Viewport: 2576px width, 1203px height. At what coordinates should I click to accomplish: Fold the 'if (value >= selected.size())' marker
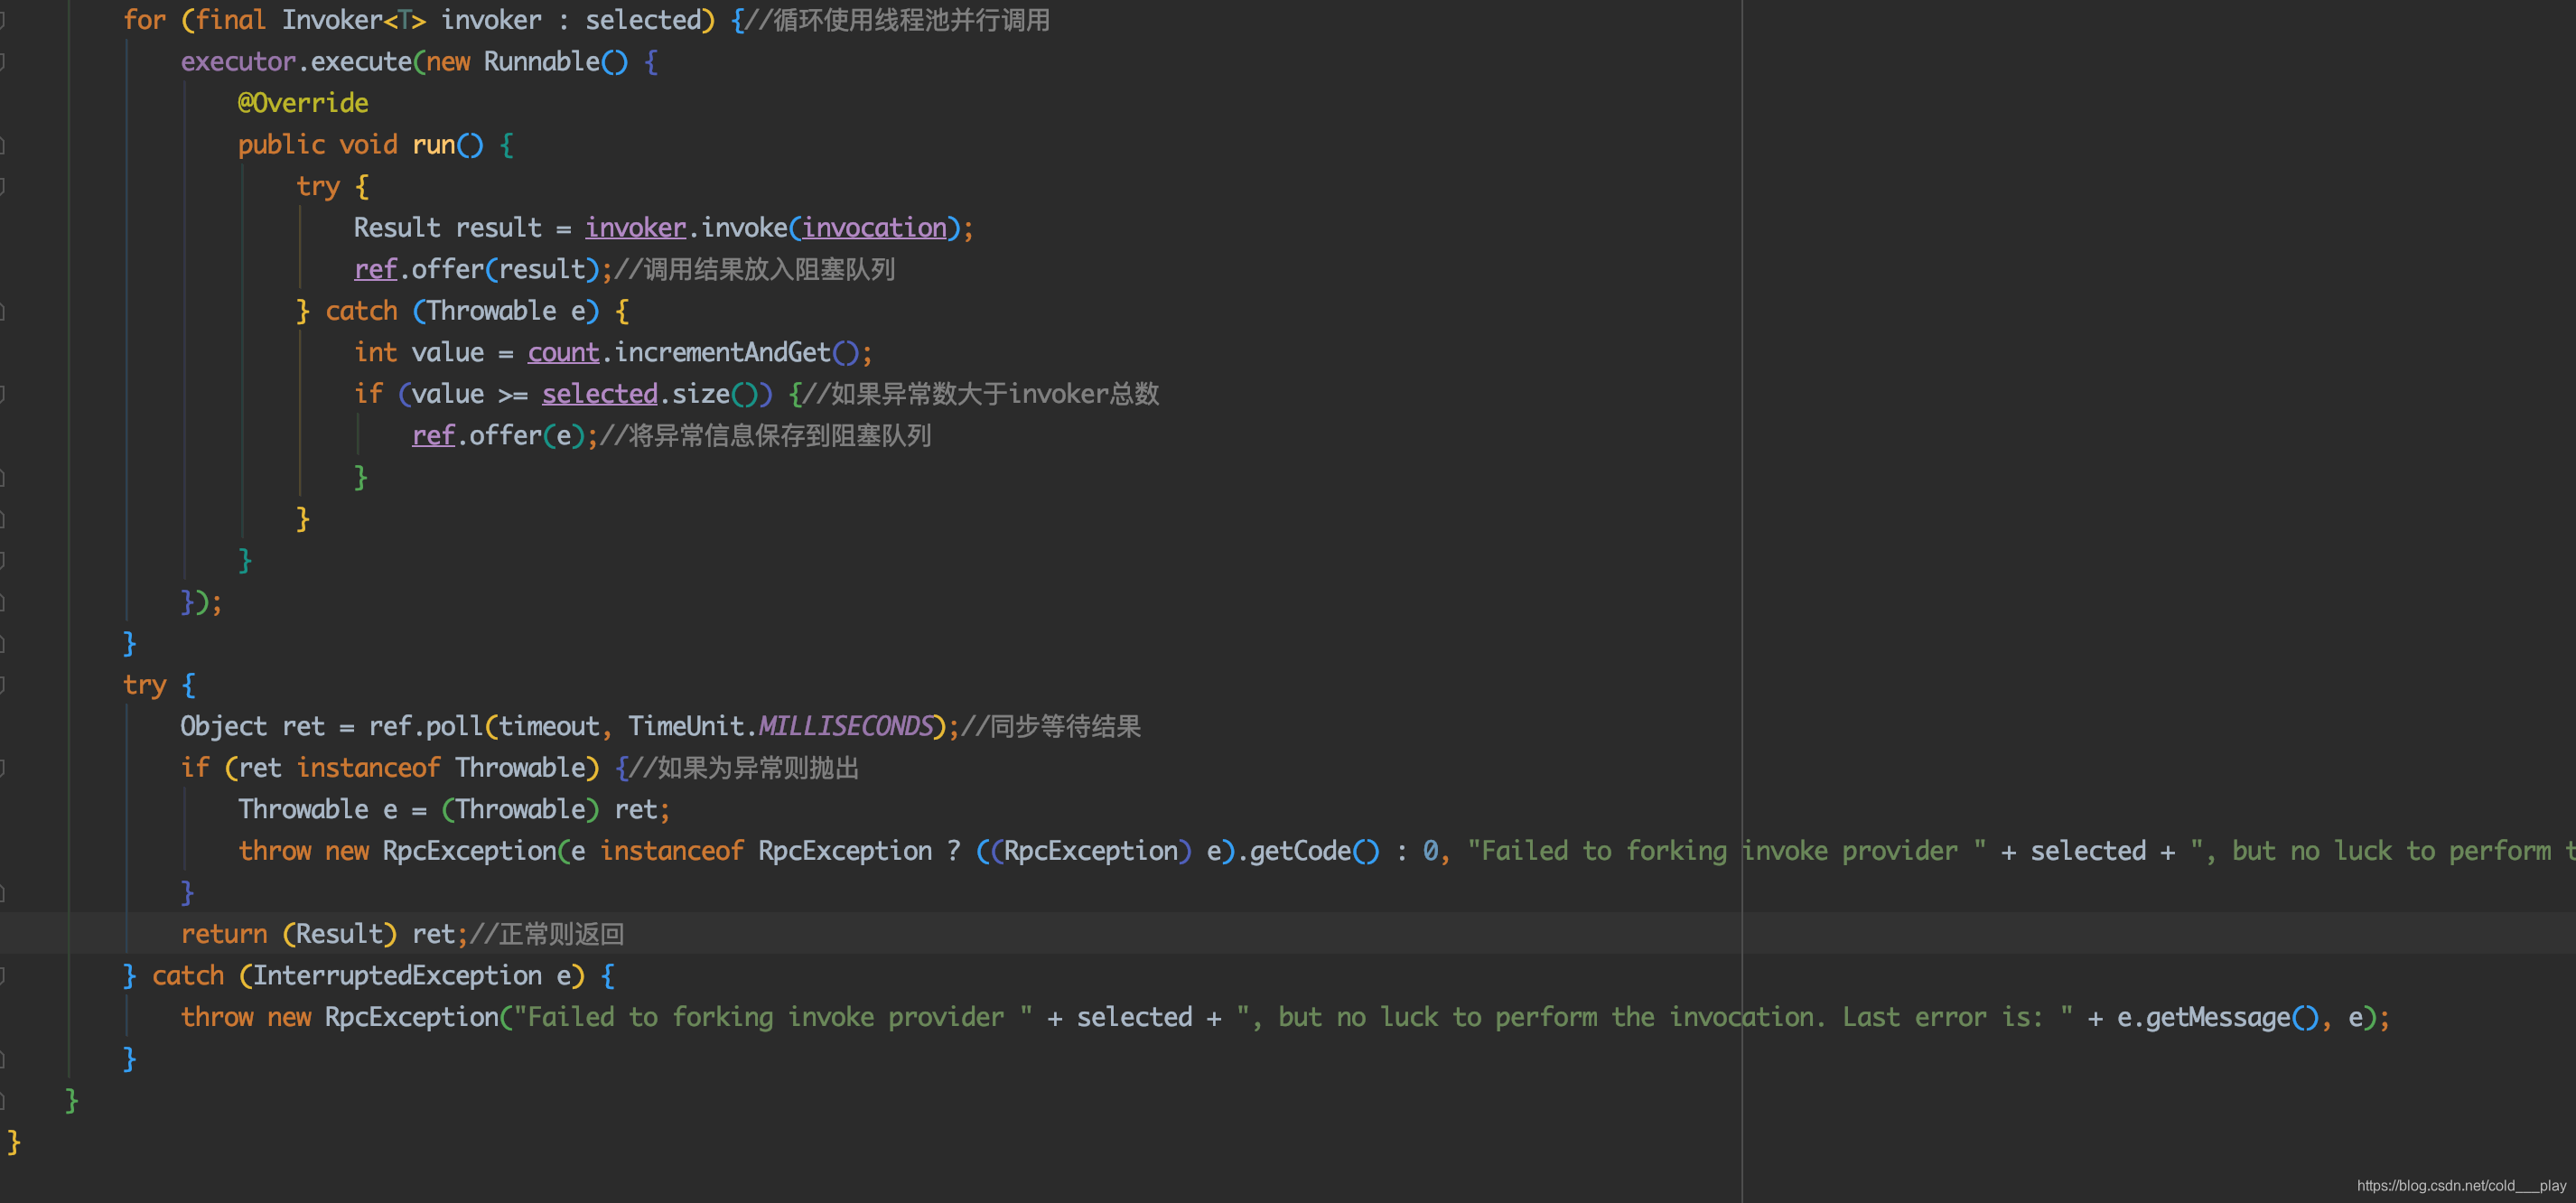click(x=3, y=394)
